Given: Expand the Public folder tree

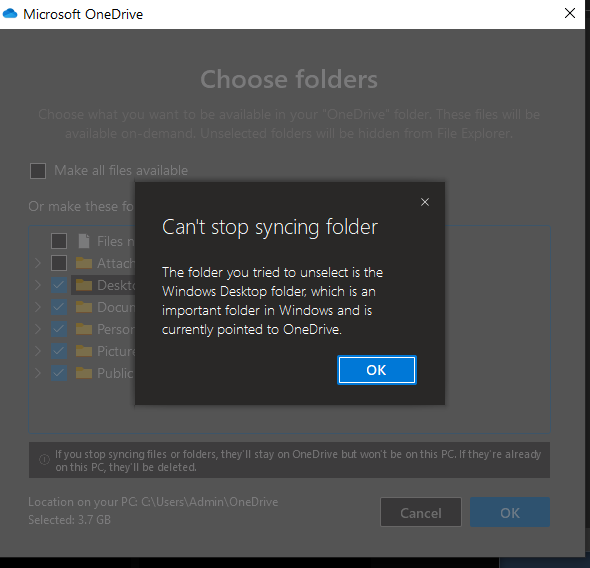Looking at the screenshot, I should tap(38, 373).
